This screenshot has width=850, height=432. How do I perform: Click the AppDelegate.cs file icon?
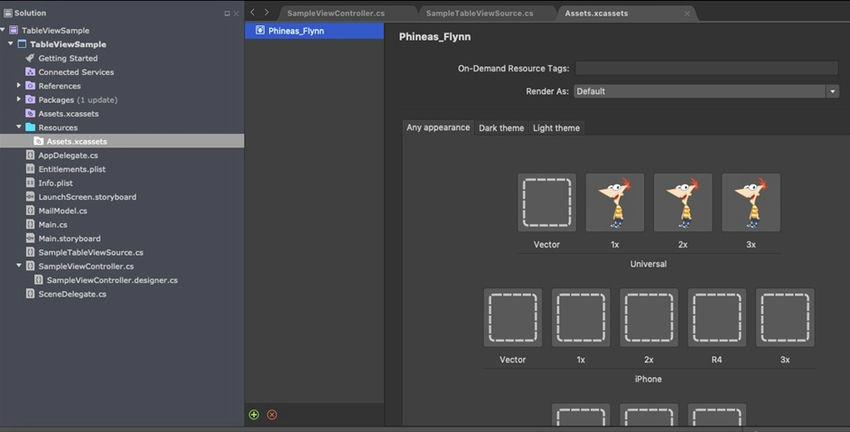(30, 155)
